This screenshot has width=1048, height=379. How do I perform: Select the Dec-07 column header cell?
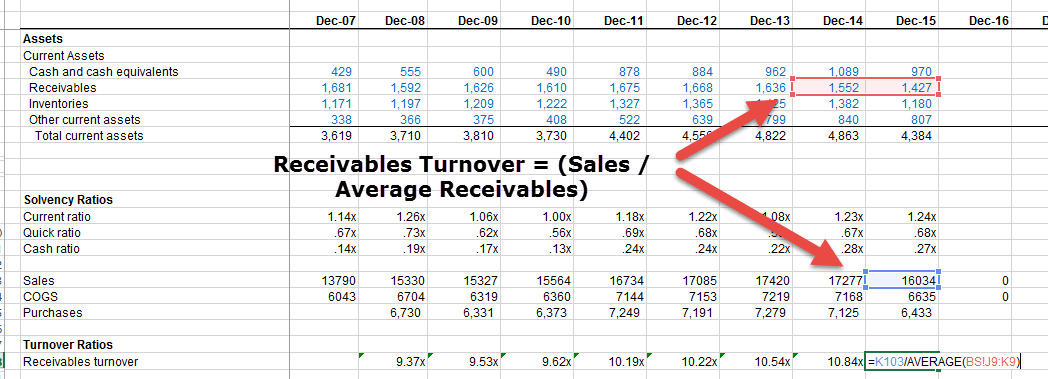pyautogui.click(x=325, y=21)
